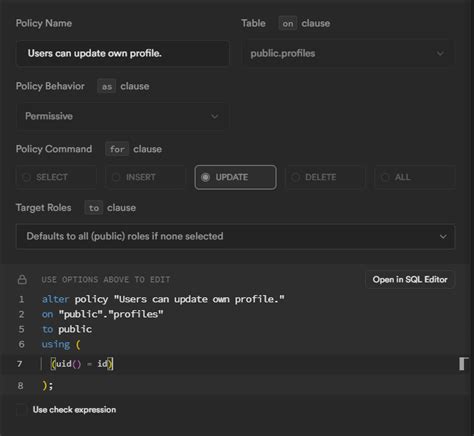
Task: Click the 'to' clause badge
Action: tap(94, 208)
